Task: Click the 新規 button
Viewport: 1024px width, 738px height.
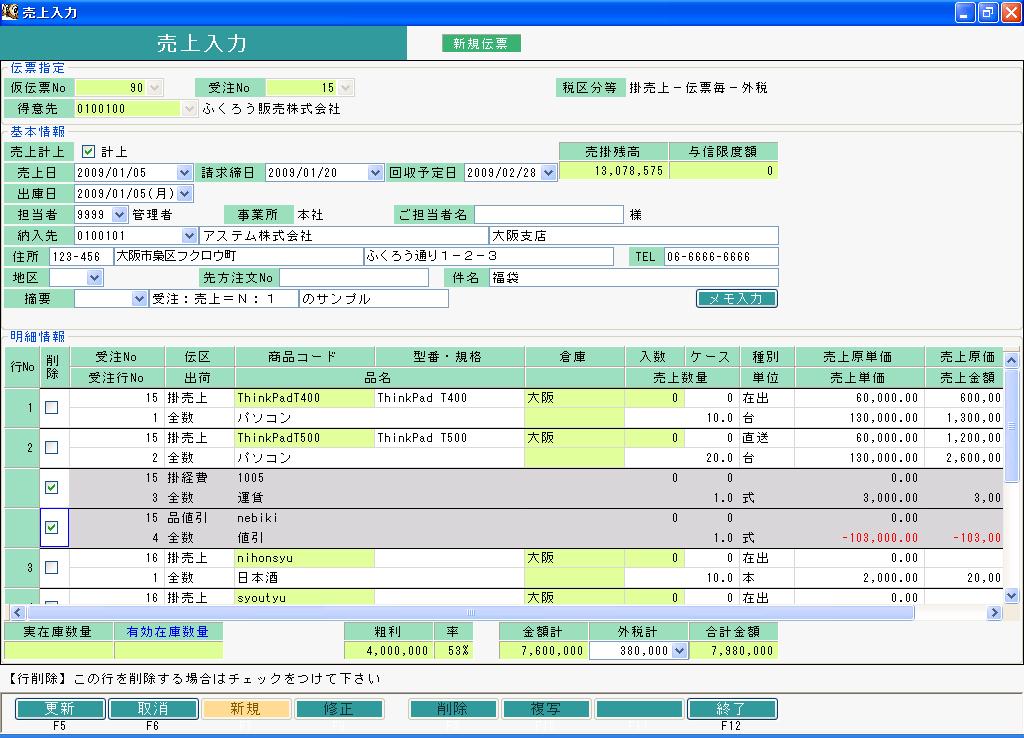Action: tap(246, 709)
